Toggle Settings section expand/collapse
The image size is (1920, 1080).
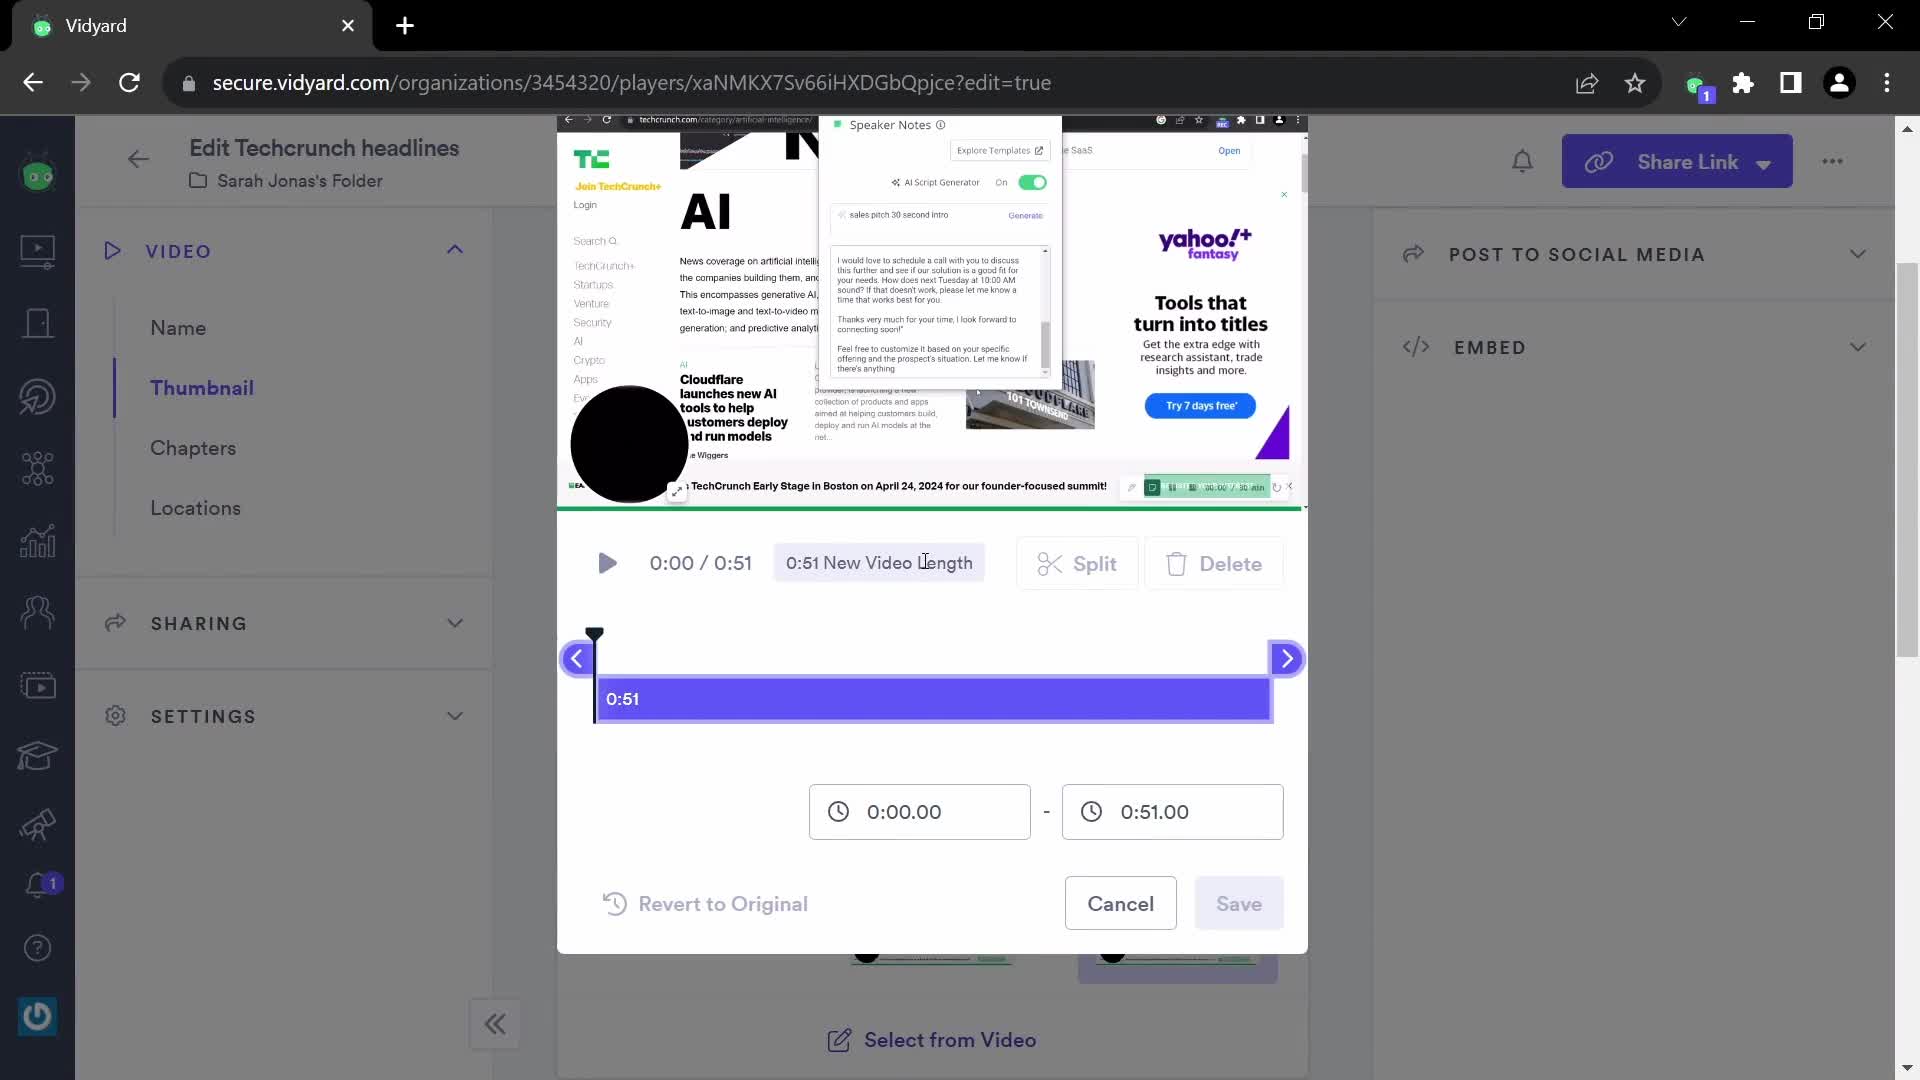pos(456,716)
